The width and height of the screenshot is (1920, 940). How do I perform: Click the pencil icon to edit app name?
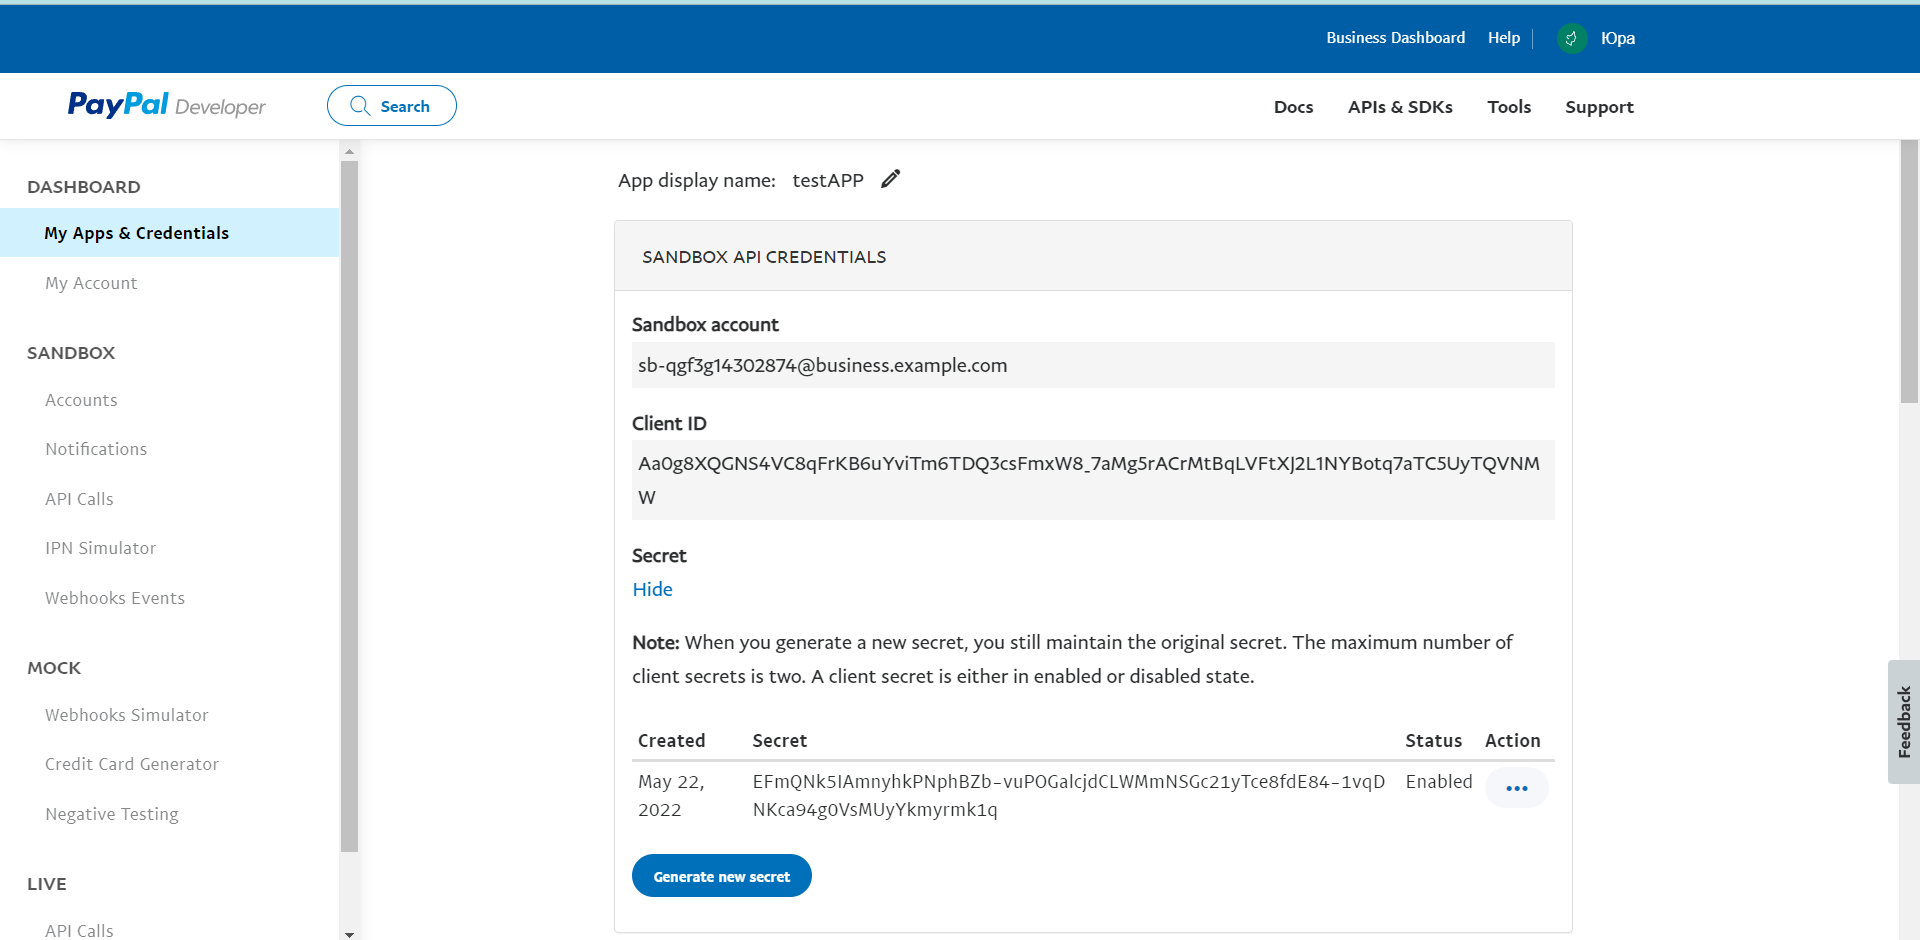click(890, 179)
